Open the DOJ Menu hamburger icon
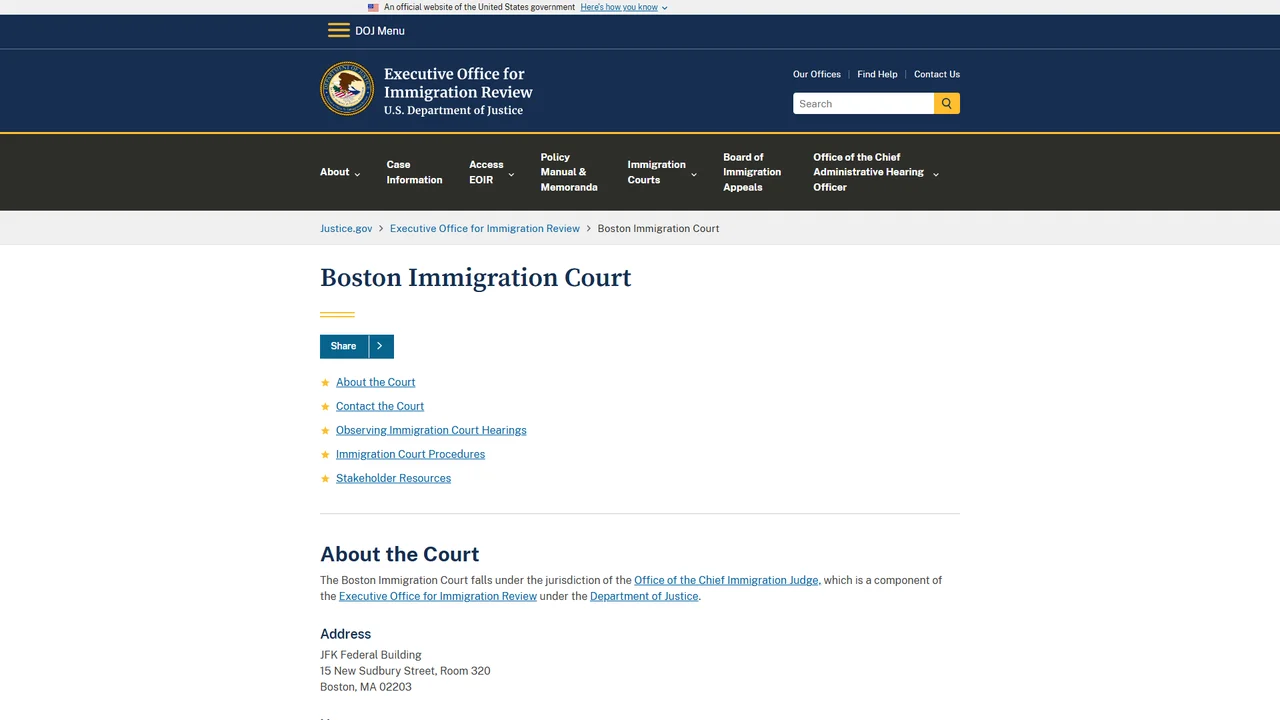Image resolution: width=1280 pixels, height=720 pixels. pos(339,30)
